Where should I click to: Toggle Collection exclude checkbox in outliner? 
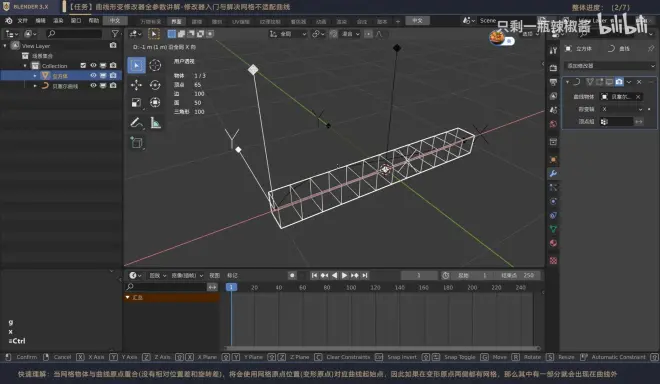83,66
